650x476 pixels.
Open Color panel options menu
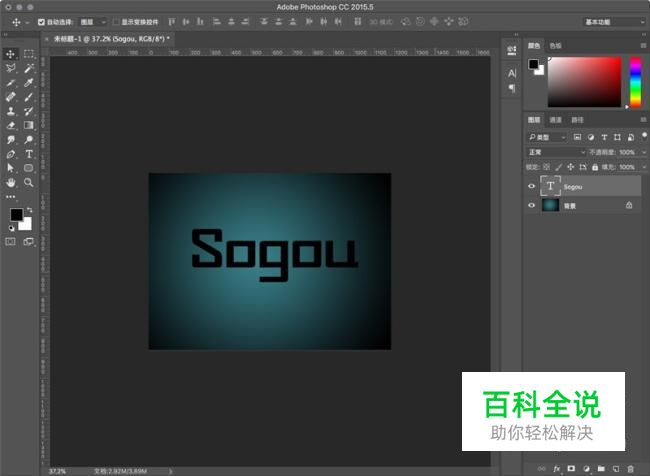[x=643, y=46]
